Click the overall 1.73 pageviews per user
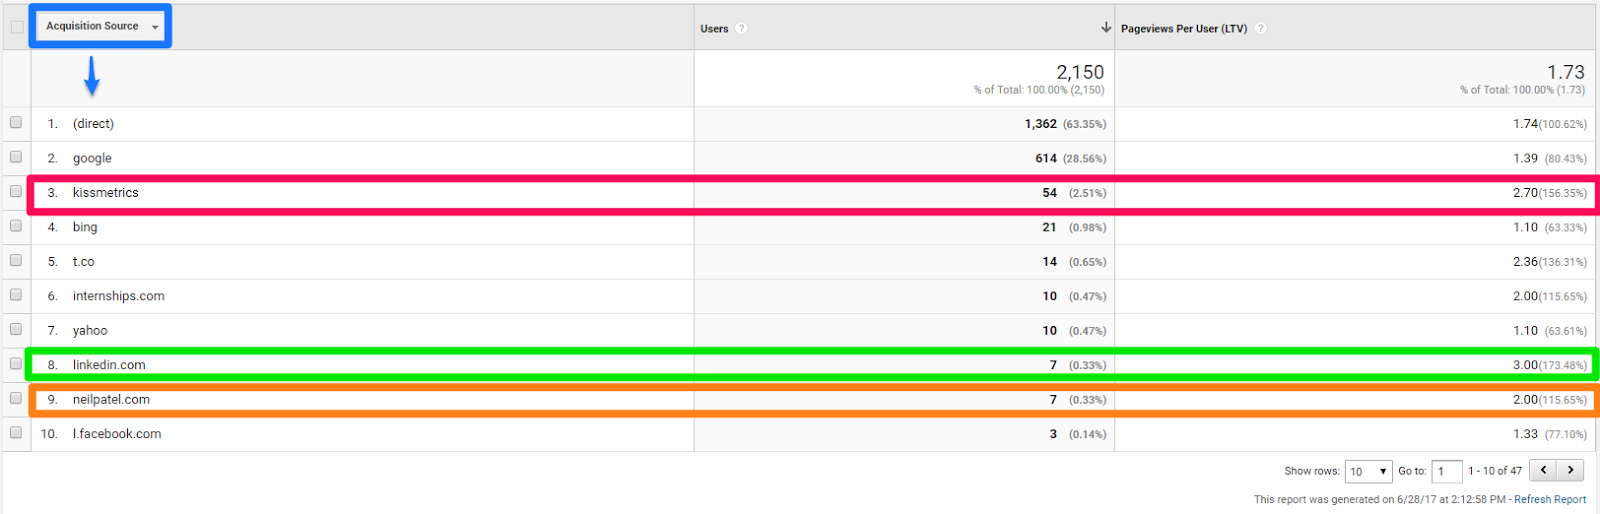Screen dimensions: 1600x514 click(x=1566, y=72)
